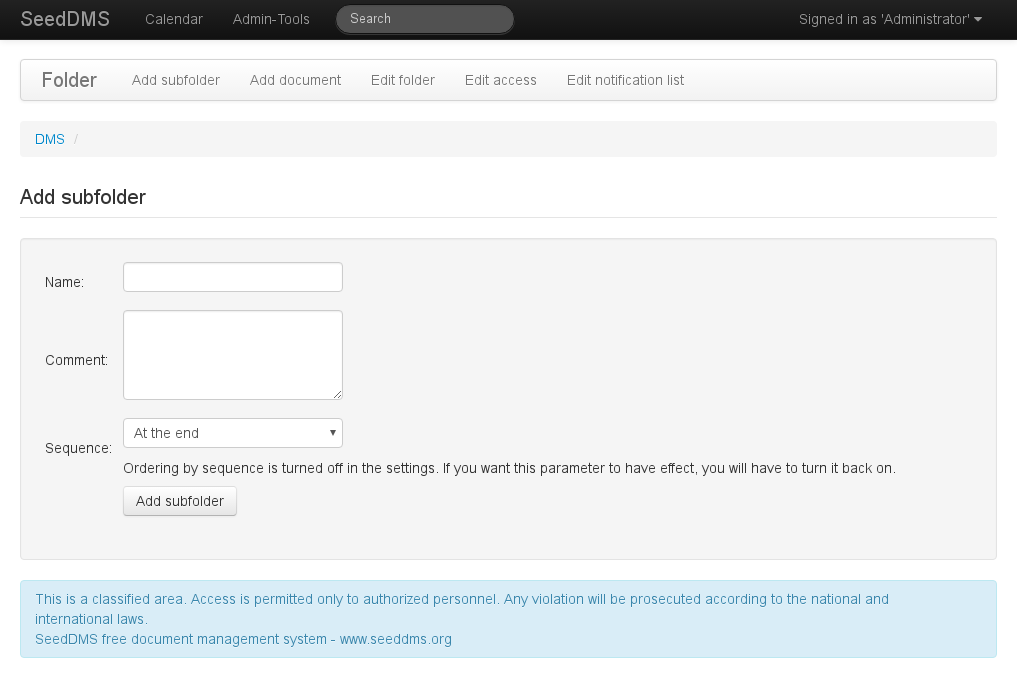Expand the Signed in as 'Administrator' menu
The height and width of the screenshot is (673, 1017).
tap(890, 19)
